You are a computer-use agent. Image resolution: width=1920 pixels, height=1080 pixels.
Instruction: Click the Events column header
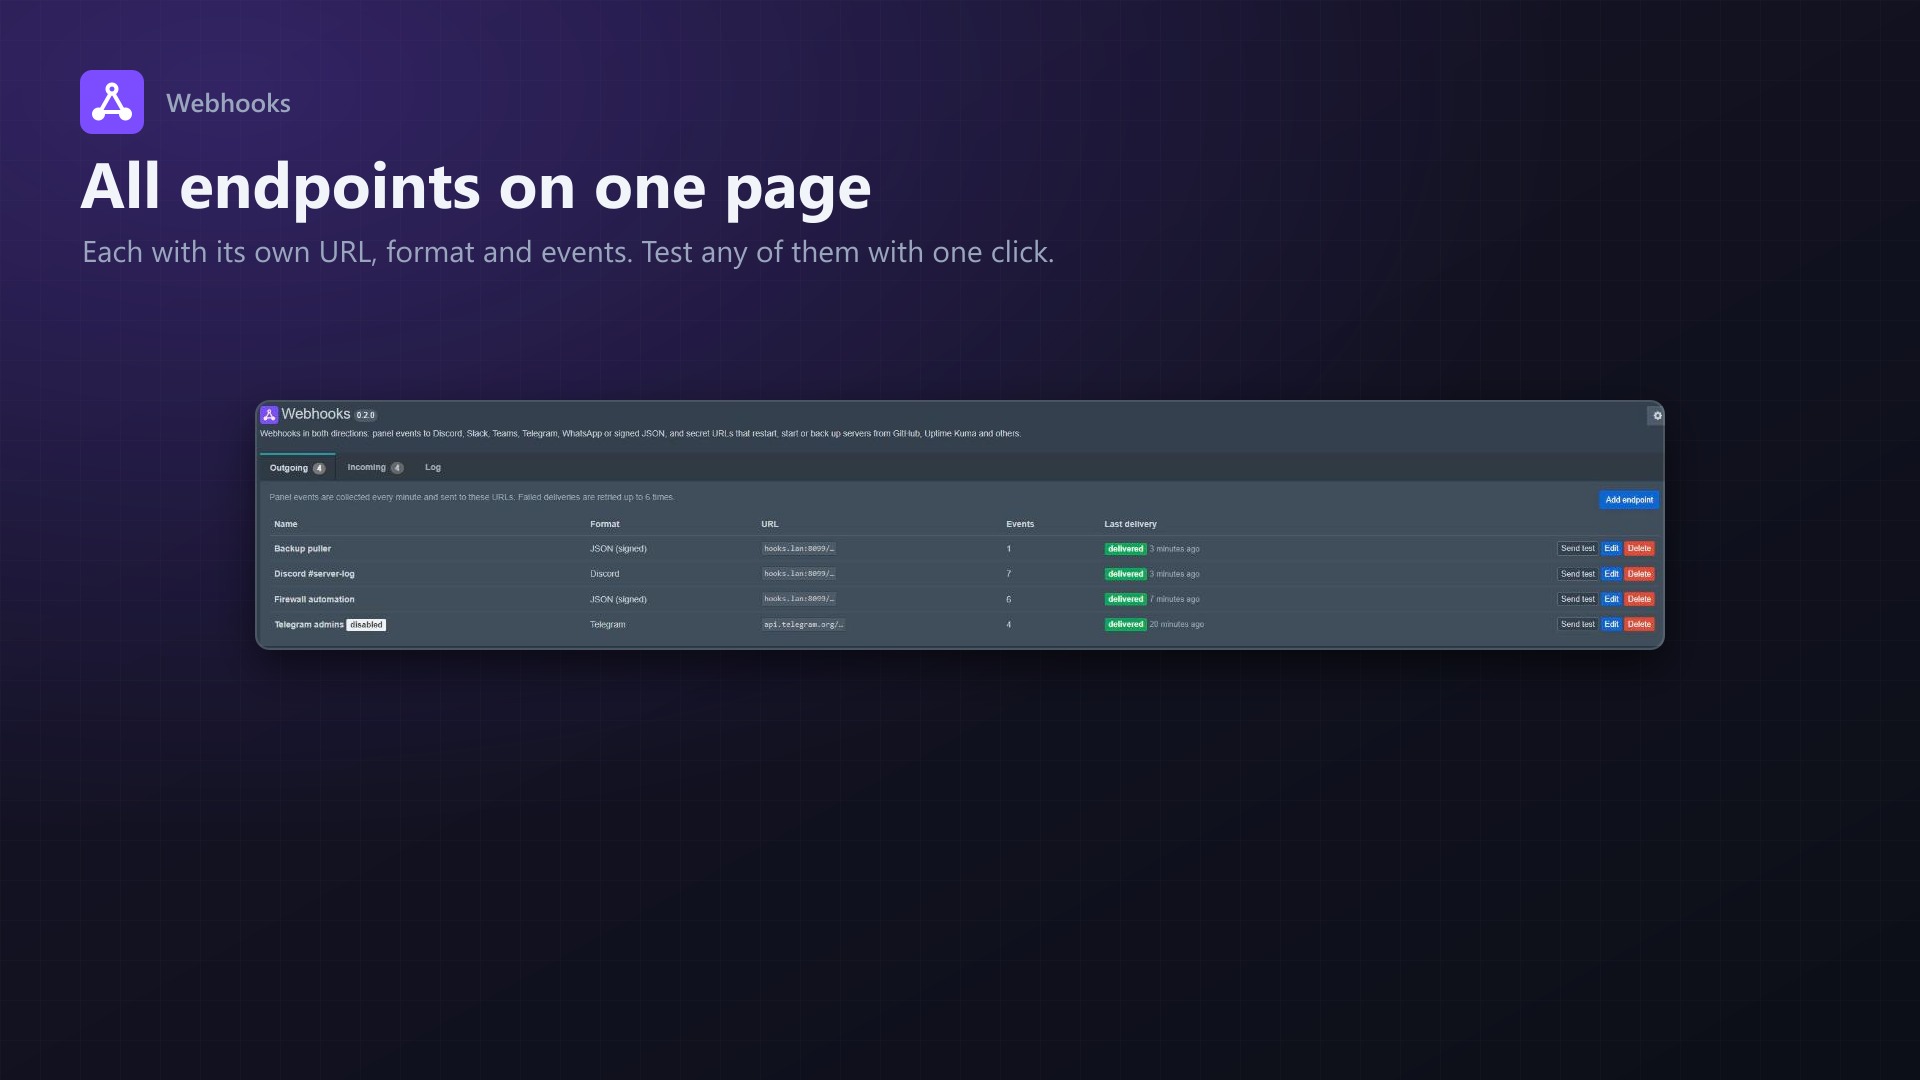1020,524
